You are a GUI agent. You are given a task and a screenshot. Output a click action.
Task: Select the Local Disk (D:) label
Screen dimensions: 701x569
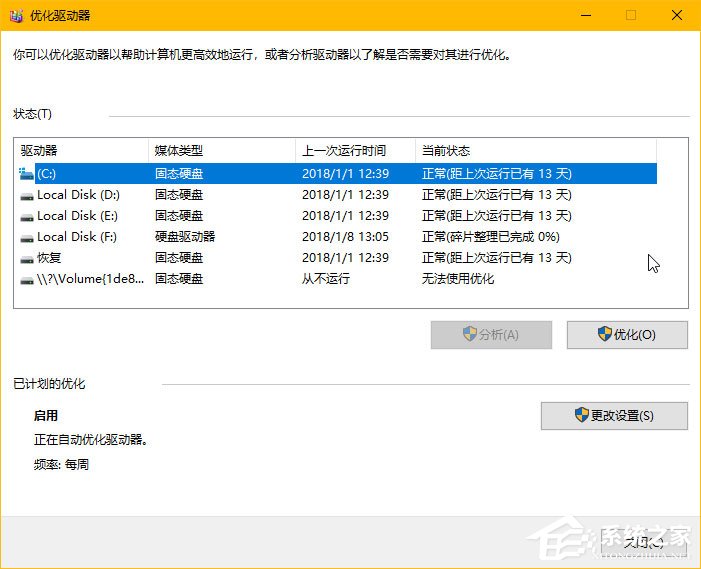78,195
